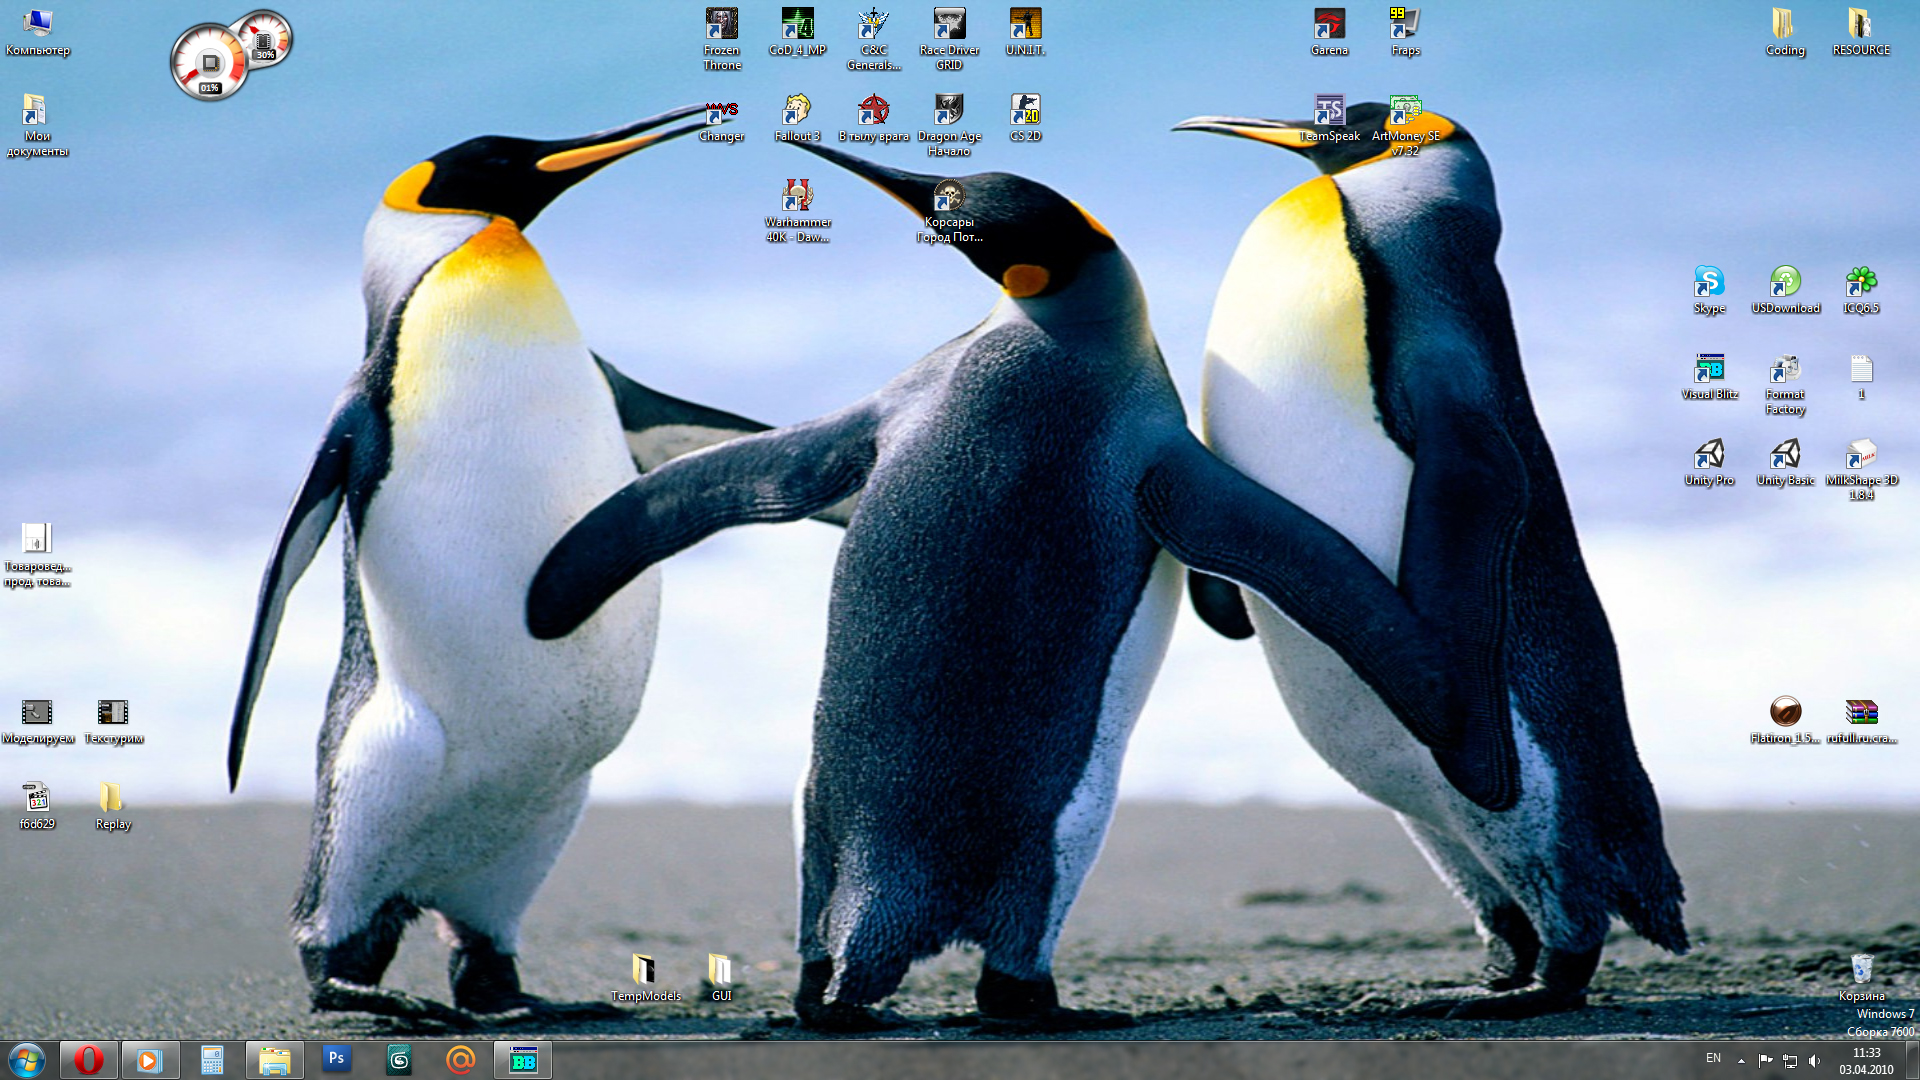Select the Format Factory icon
Viewport: 1920px width, 1080px height.
[x=1785, y=369]
